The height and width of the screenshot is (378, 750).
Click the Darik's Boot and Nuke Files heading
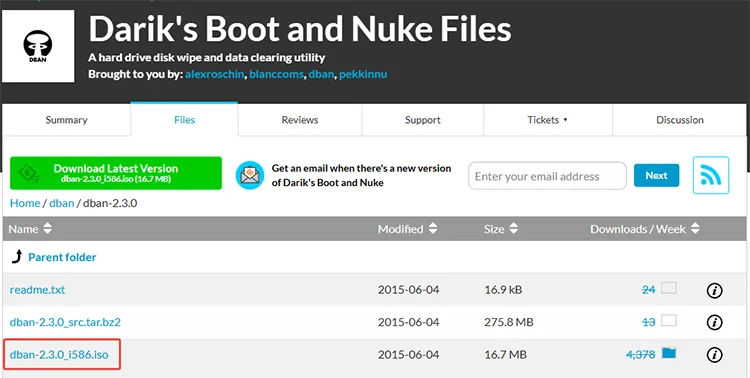click(x=300, y=29)
